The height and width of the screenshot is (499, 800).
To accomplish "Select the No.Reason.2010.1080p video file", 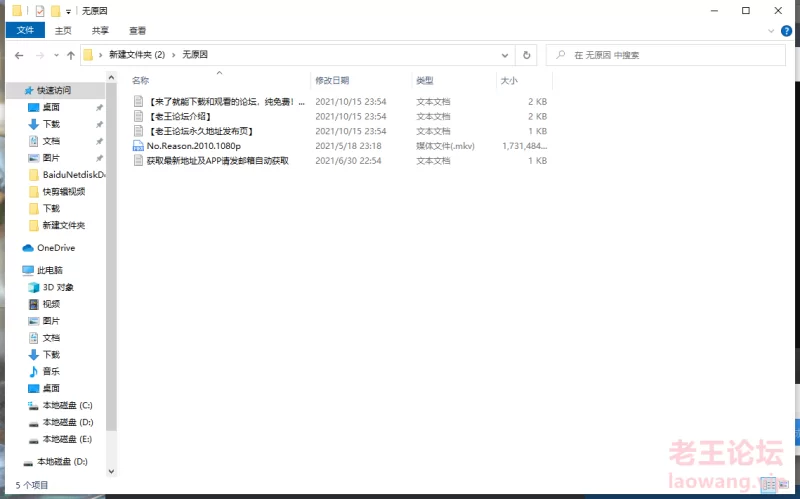I will pos(193,146).
